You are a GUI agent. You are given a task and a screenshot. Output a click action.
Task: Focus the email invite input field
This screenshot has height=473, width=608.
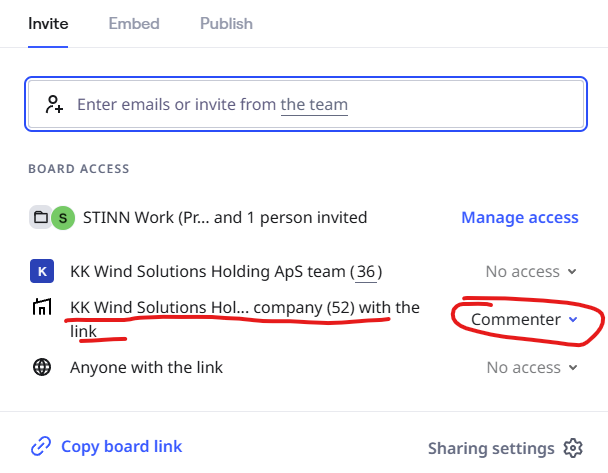(x=306, y=104)
